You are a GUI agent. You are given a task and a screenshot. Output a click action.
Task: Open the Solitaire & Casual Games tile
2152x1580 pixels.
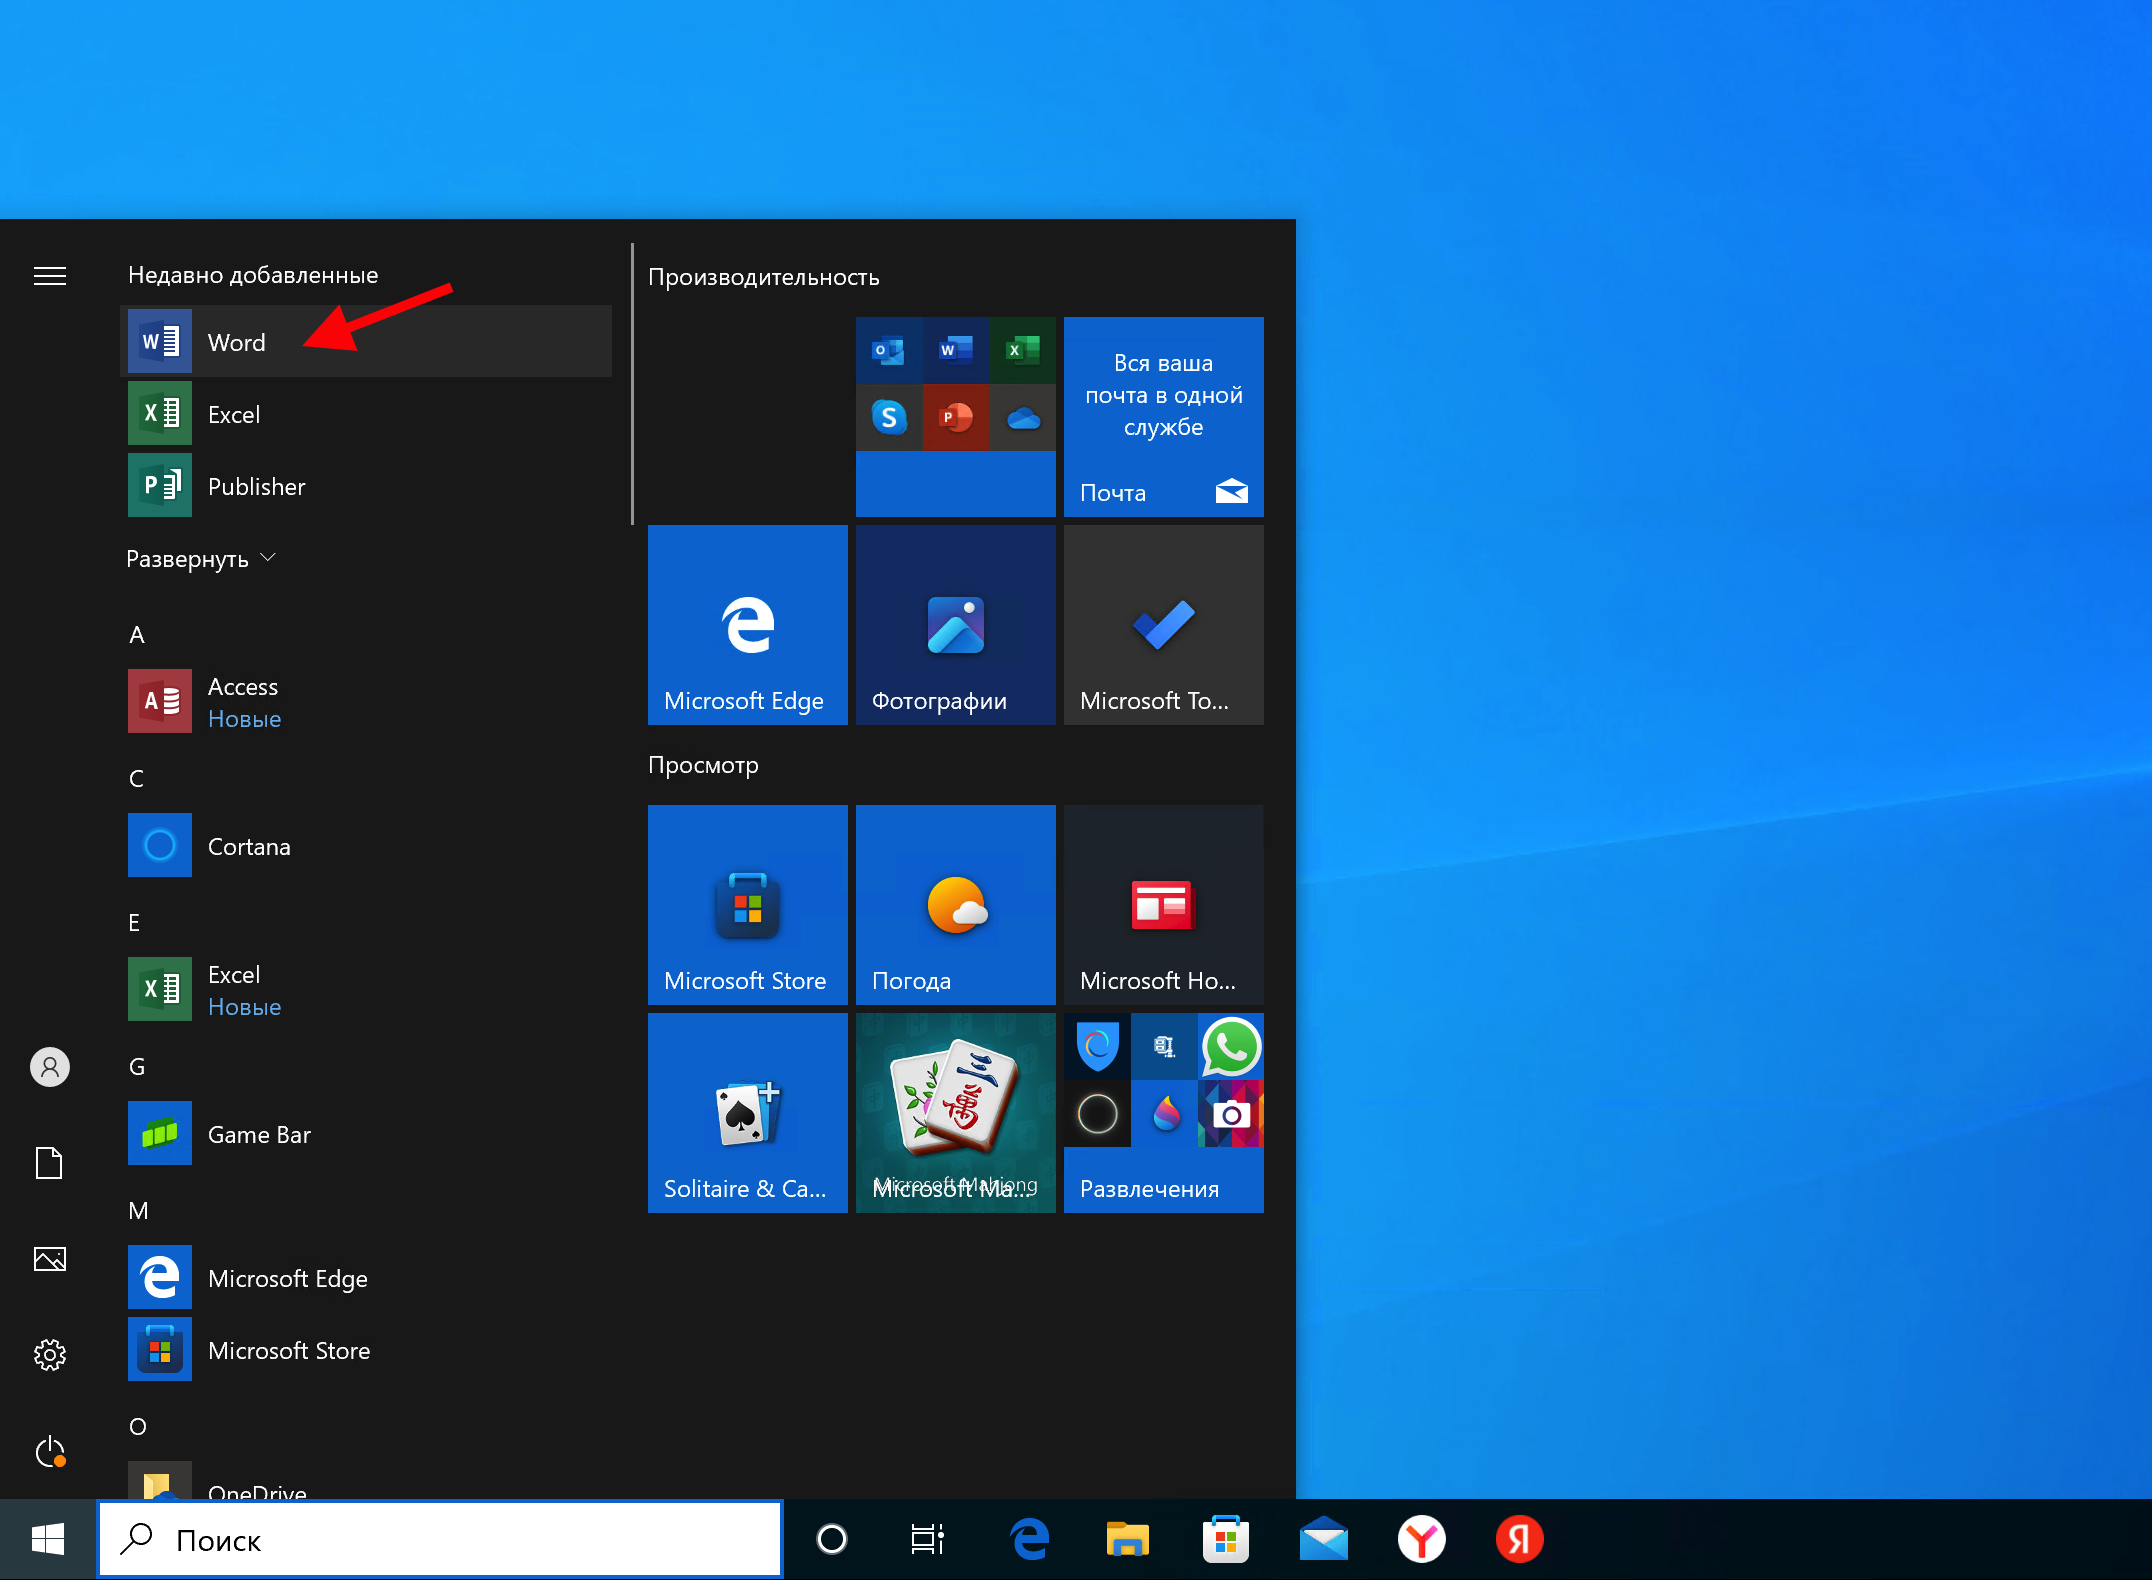tap(748, 1113)
